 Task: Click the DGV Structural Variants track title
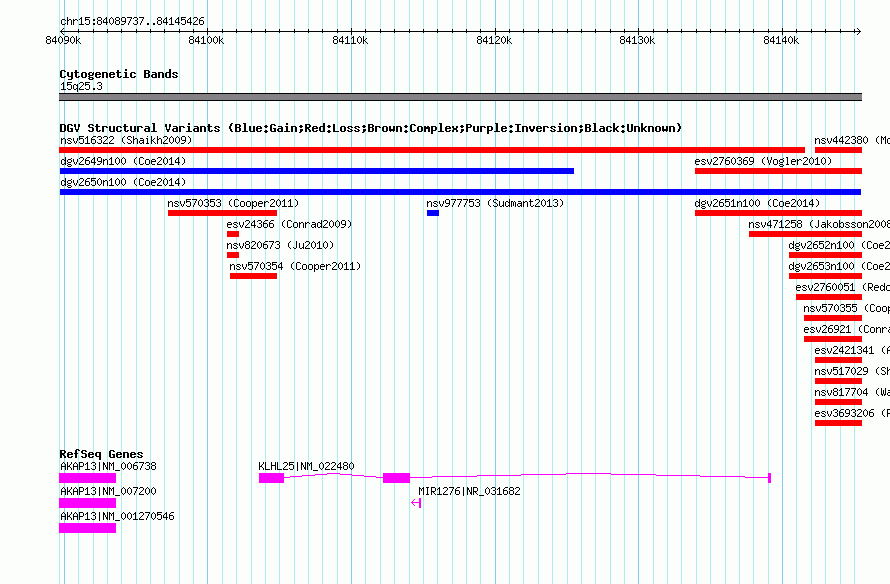coord(371,128)
